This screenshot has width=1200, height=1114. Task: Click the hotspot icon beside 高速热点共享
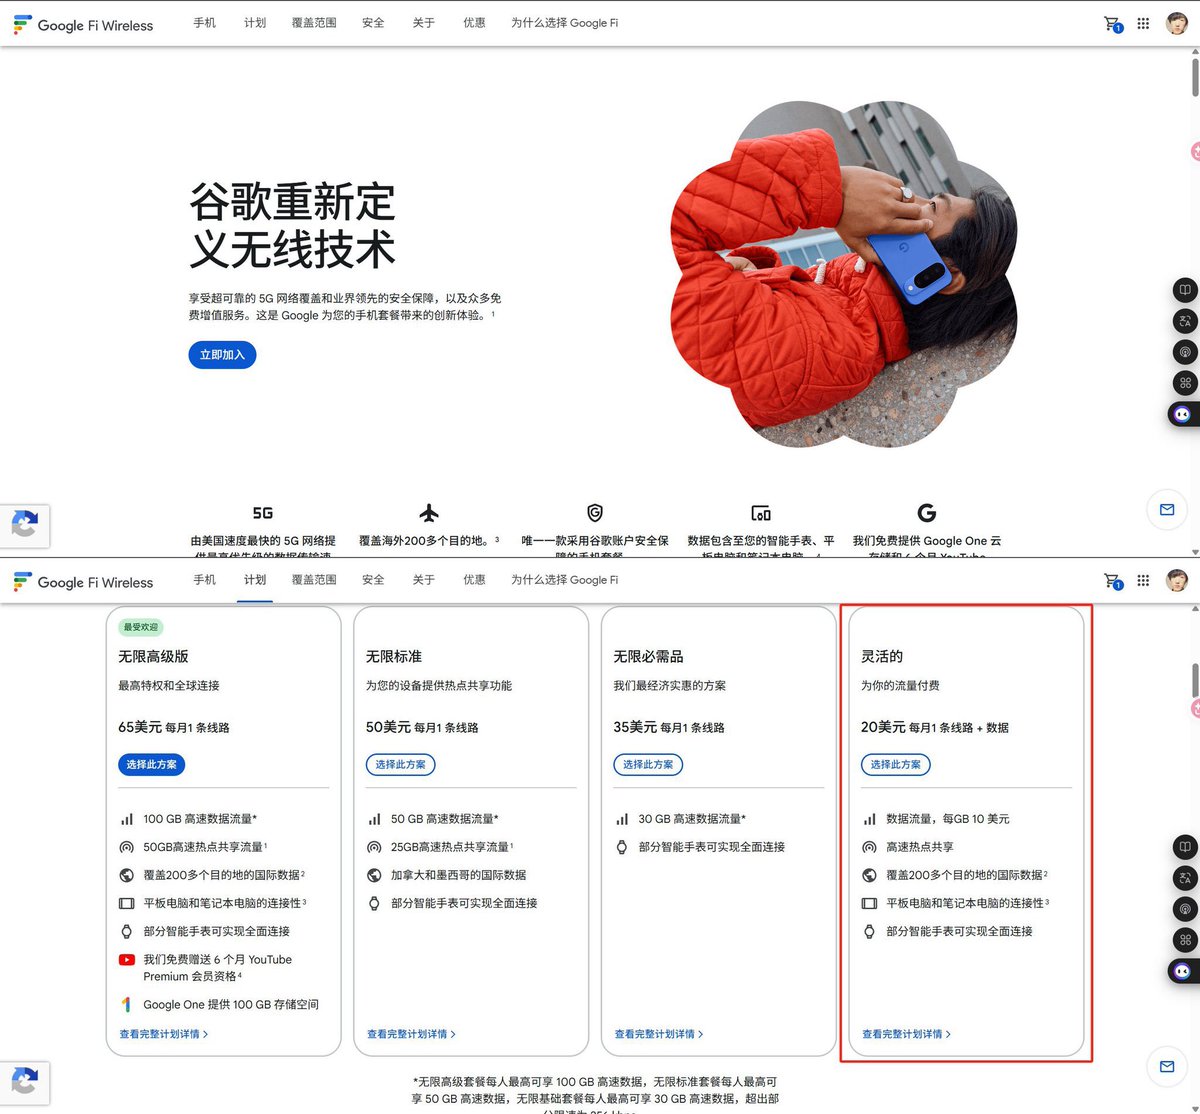[869, 847]
